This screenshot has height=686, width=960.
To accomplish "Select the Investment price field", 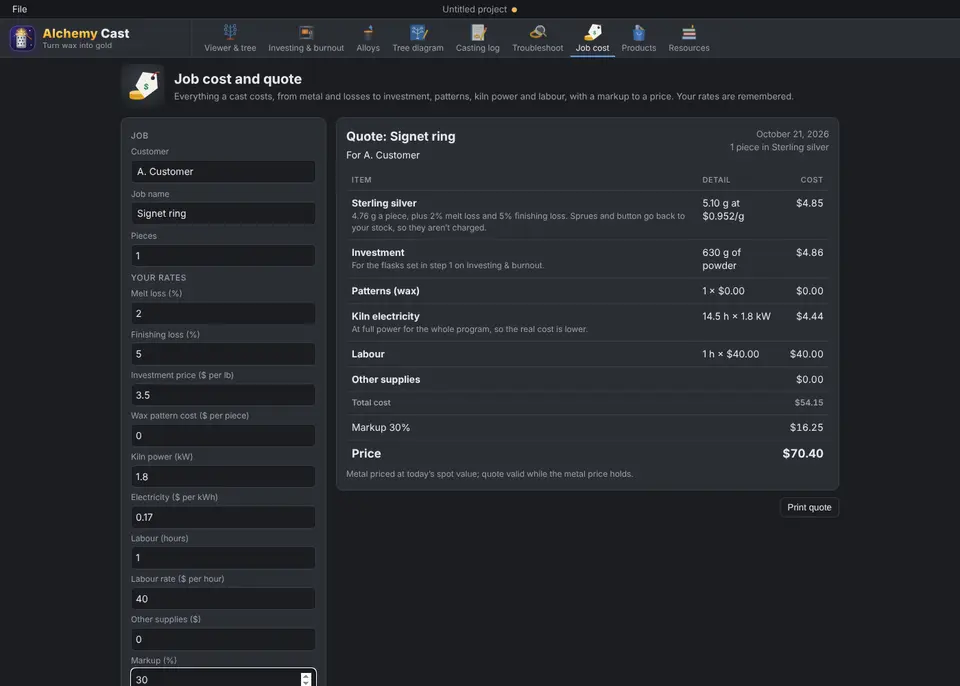I will (223, 395).
